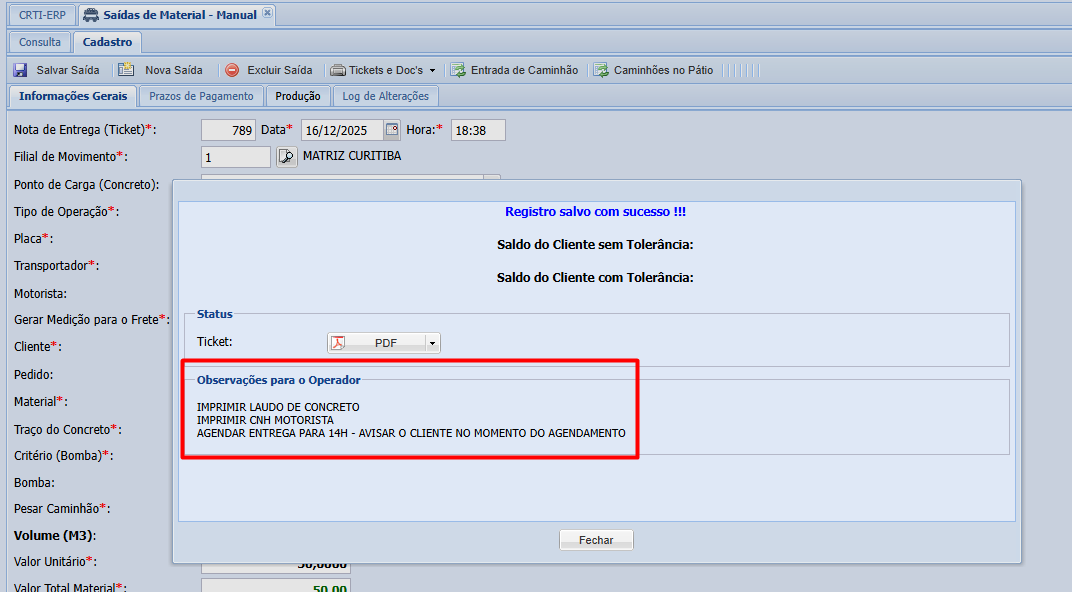
Task: Click the AGENDAR ENTREGA PARA 14H line
Action: 411,433
